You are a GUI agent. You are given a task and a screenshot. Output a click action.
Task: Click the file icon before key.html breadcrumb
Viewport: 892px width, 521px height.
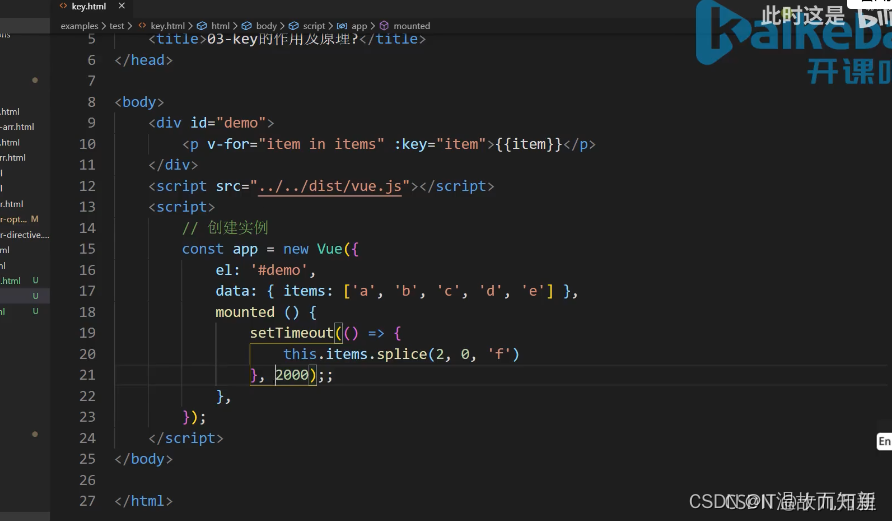pos(142,26)
